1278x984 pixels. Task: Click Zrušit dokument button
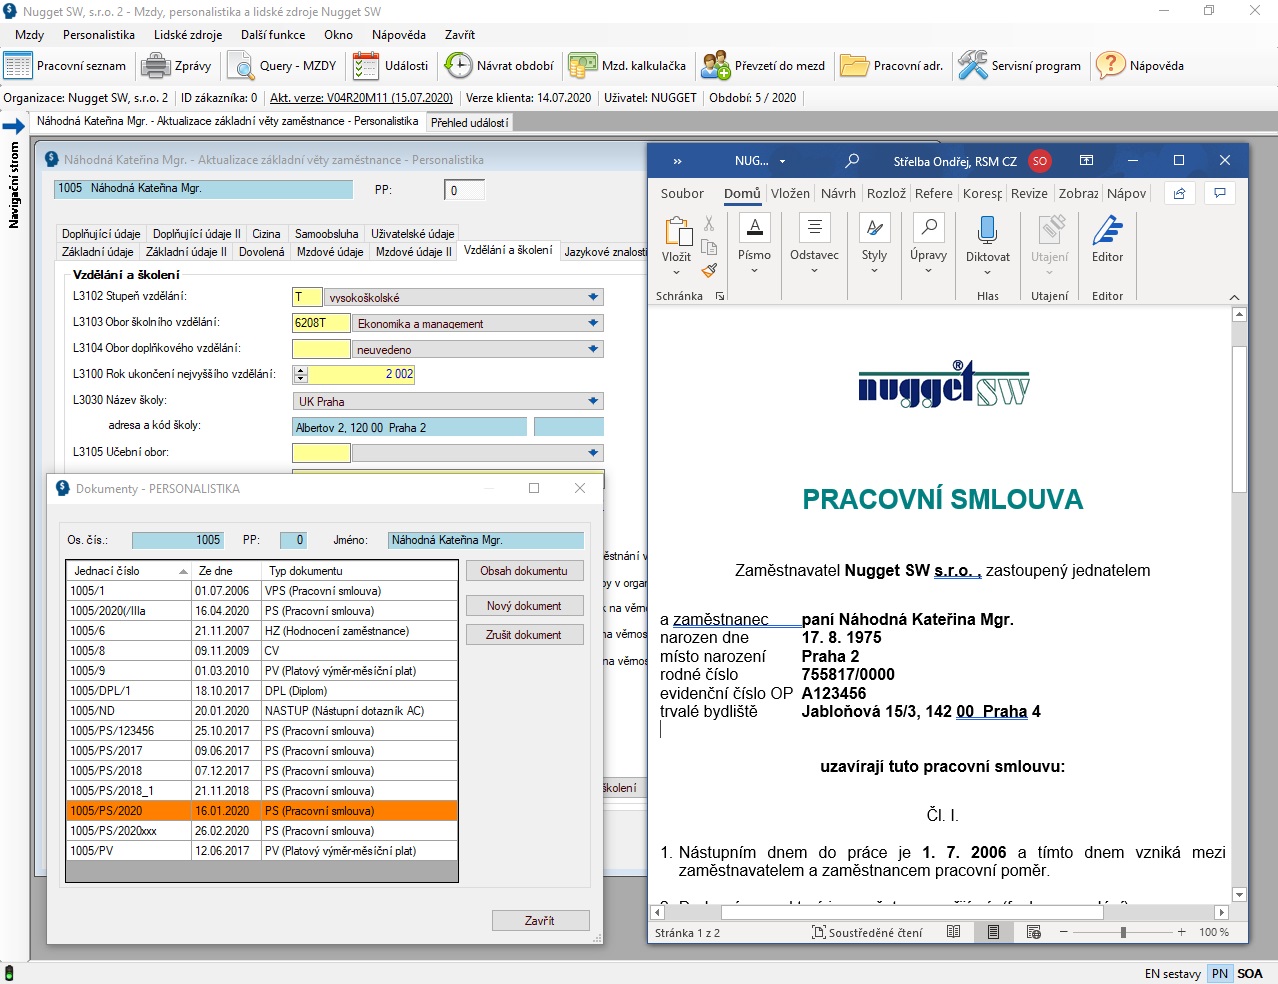pos(524,635)
